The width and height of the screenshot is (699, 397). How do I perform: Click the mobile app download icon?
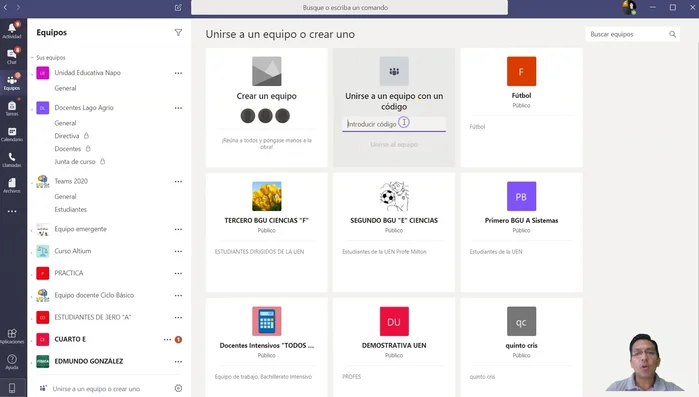coord(12,388)
